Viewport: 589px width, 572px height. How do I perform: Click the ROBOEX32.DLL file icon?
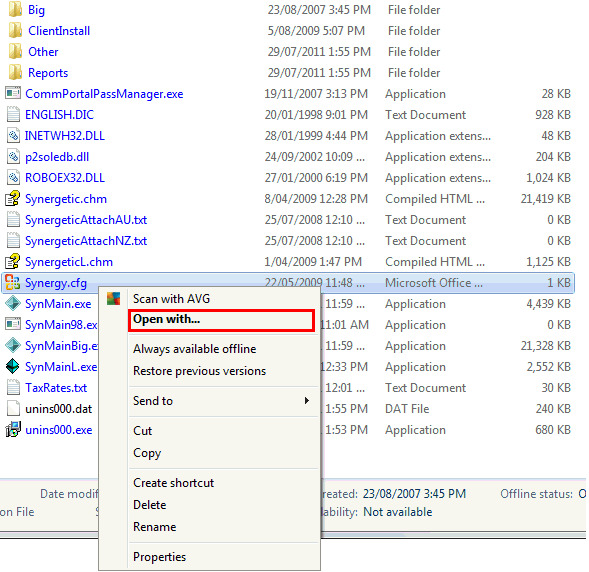(x=13, y=178)
